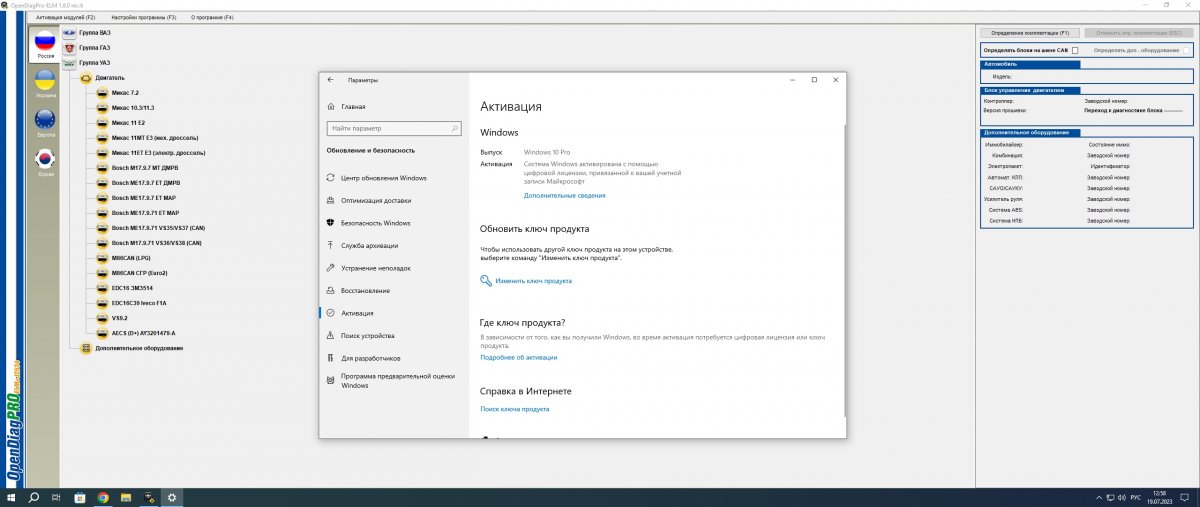Click the engine icon beside Микас 11 Е2
Image resolution: width=1200 pixels, height=507 pixels.
(x=102, y=123)
